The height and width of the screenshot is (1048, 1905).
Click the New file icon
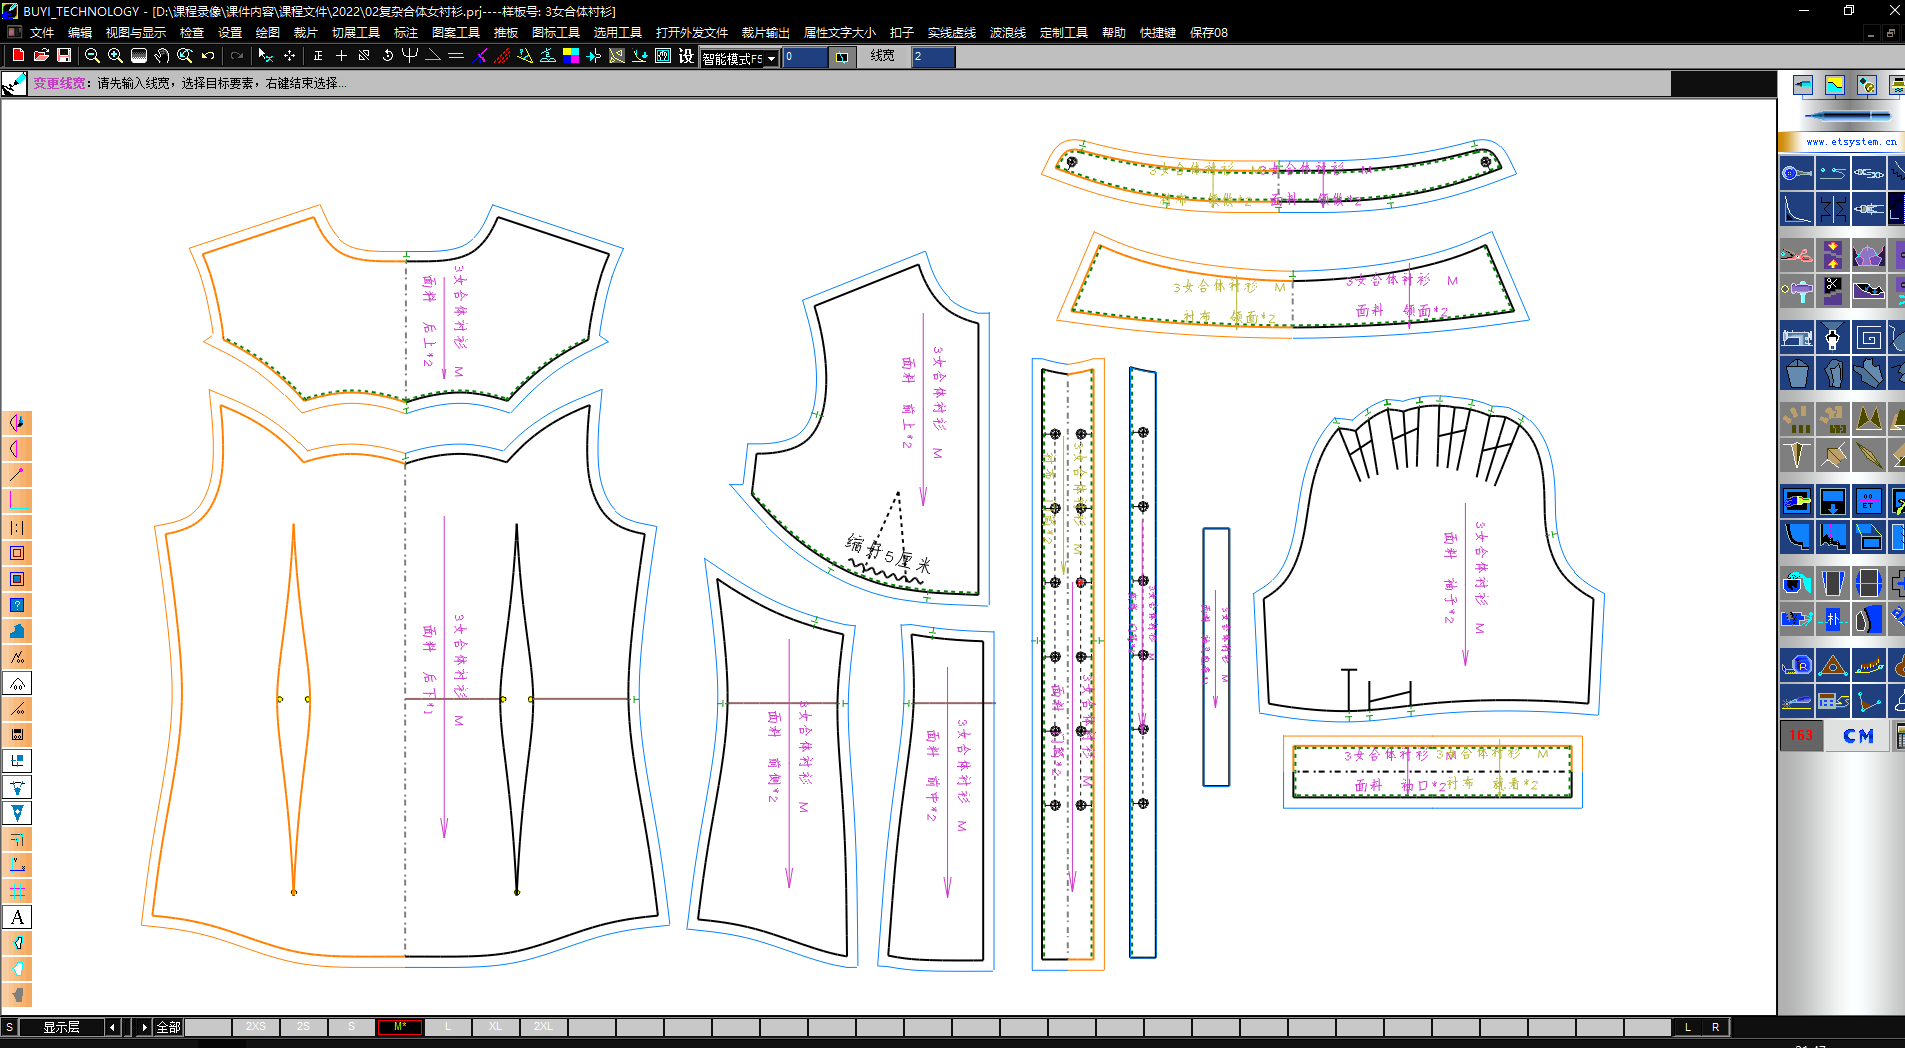pos(18,56)
